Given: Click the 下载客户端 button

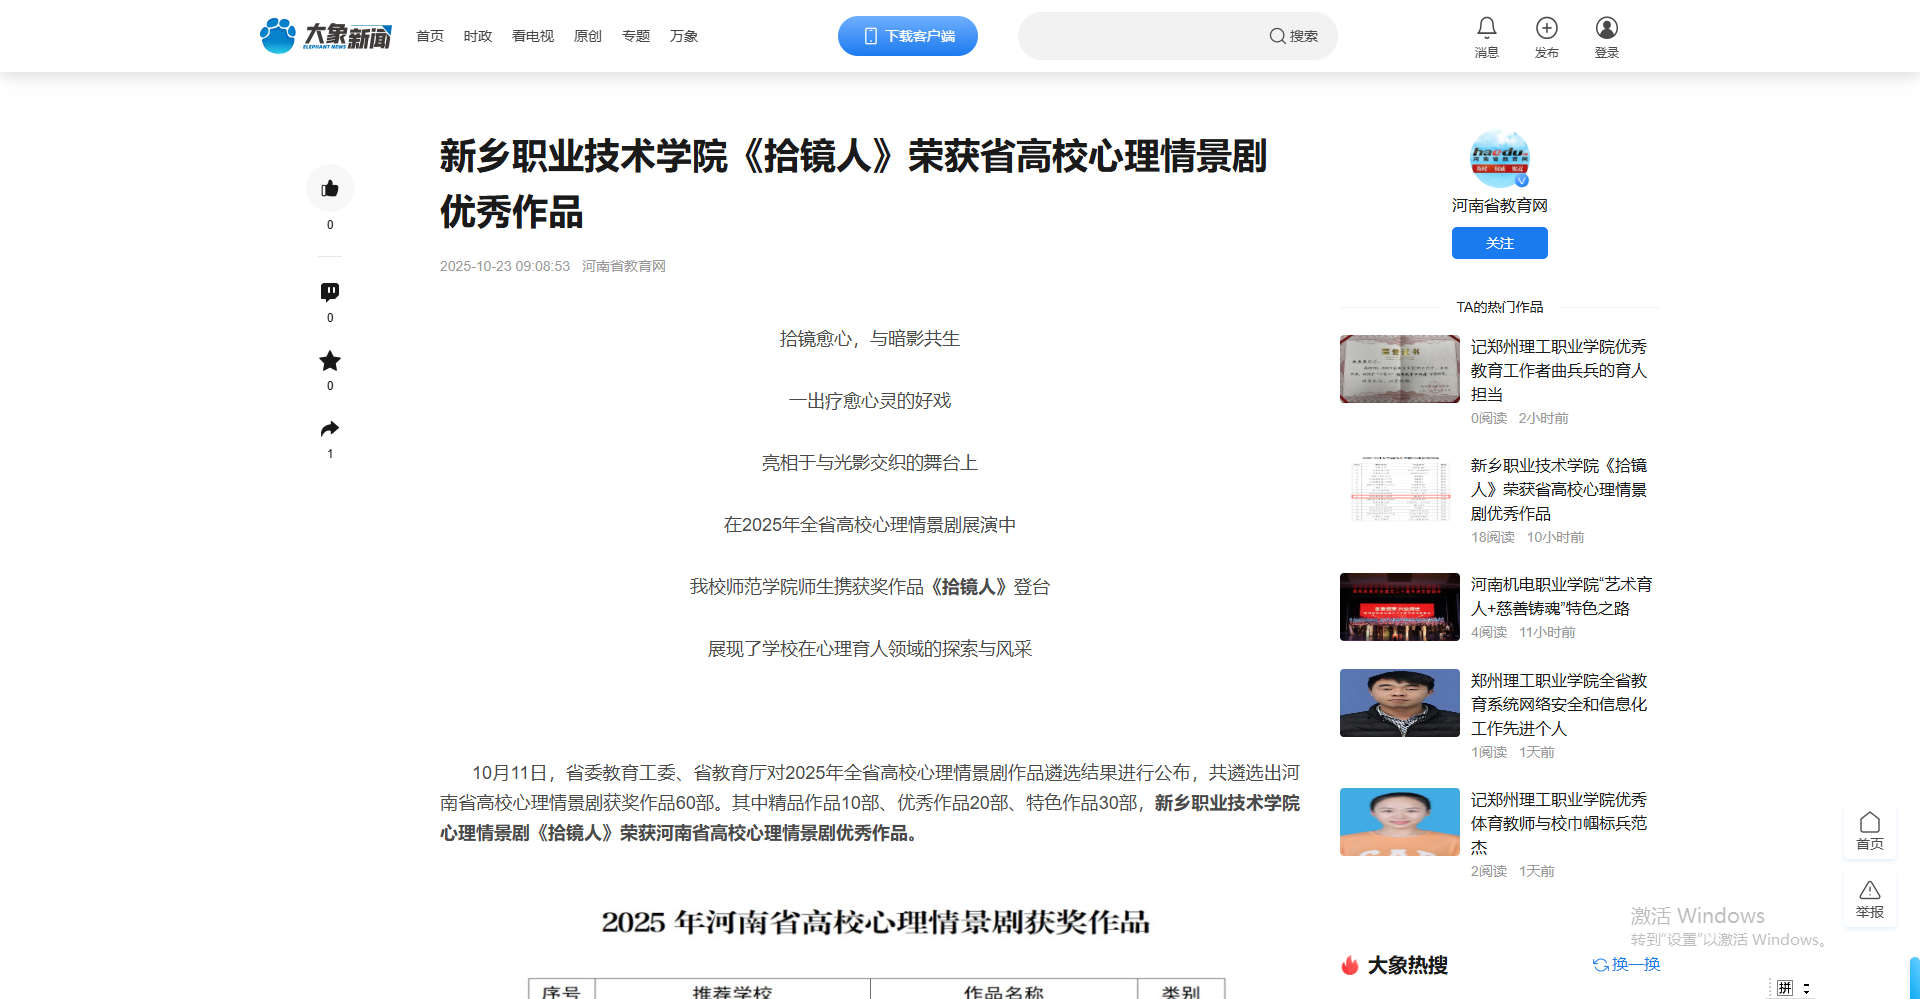Looking at the screenshot, I should click(907, 36).
